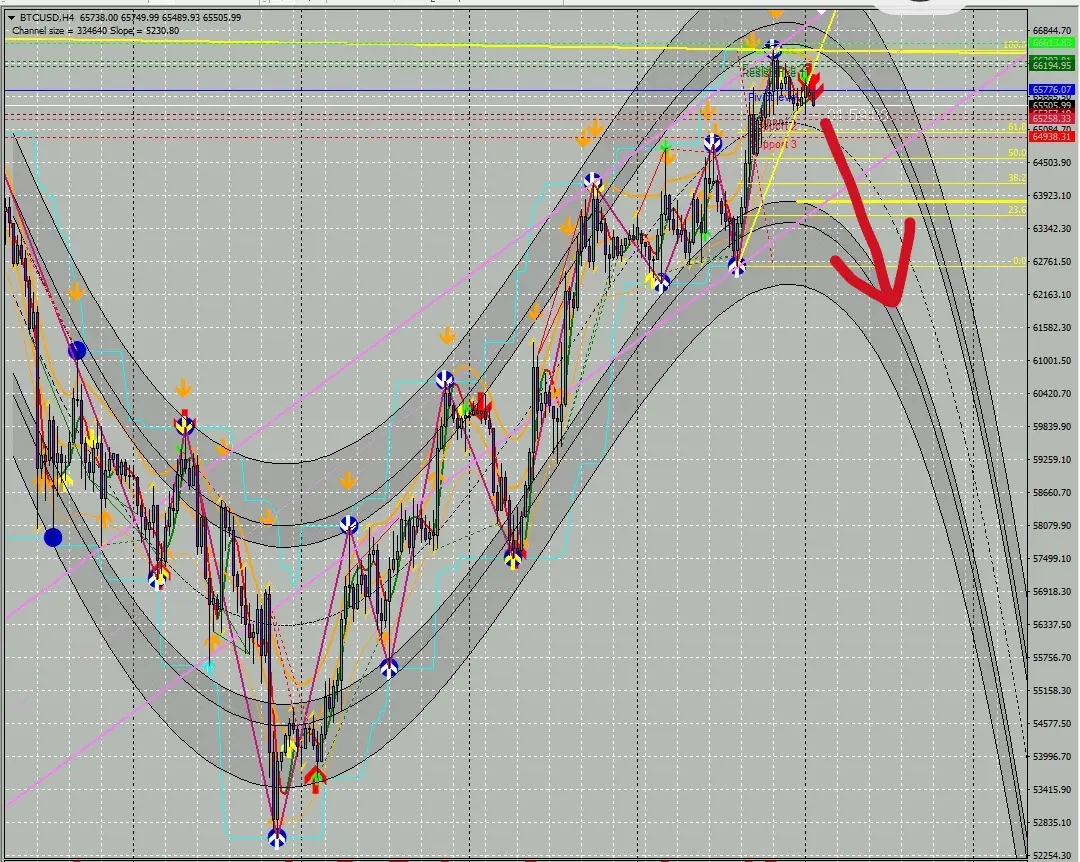Click the 64503.90 price scale value
The height and width of the screenshot is (862, 1080).
(x=1052, y=163)
